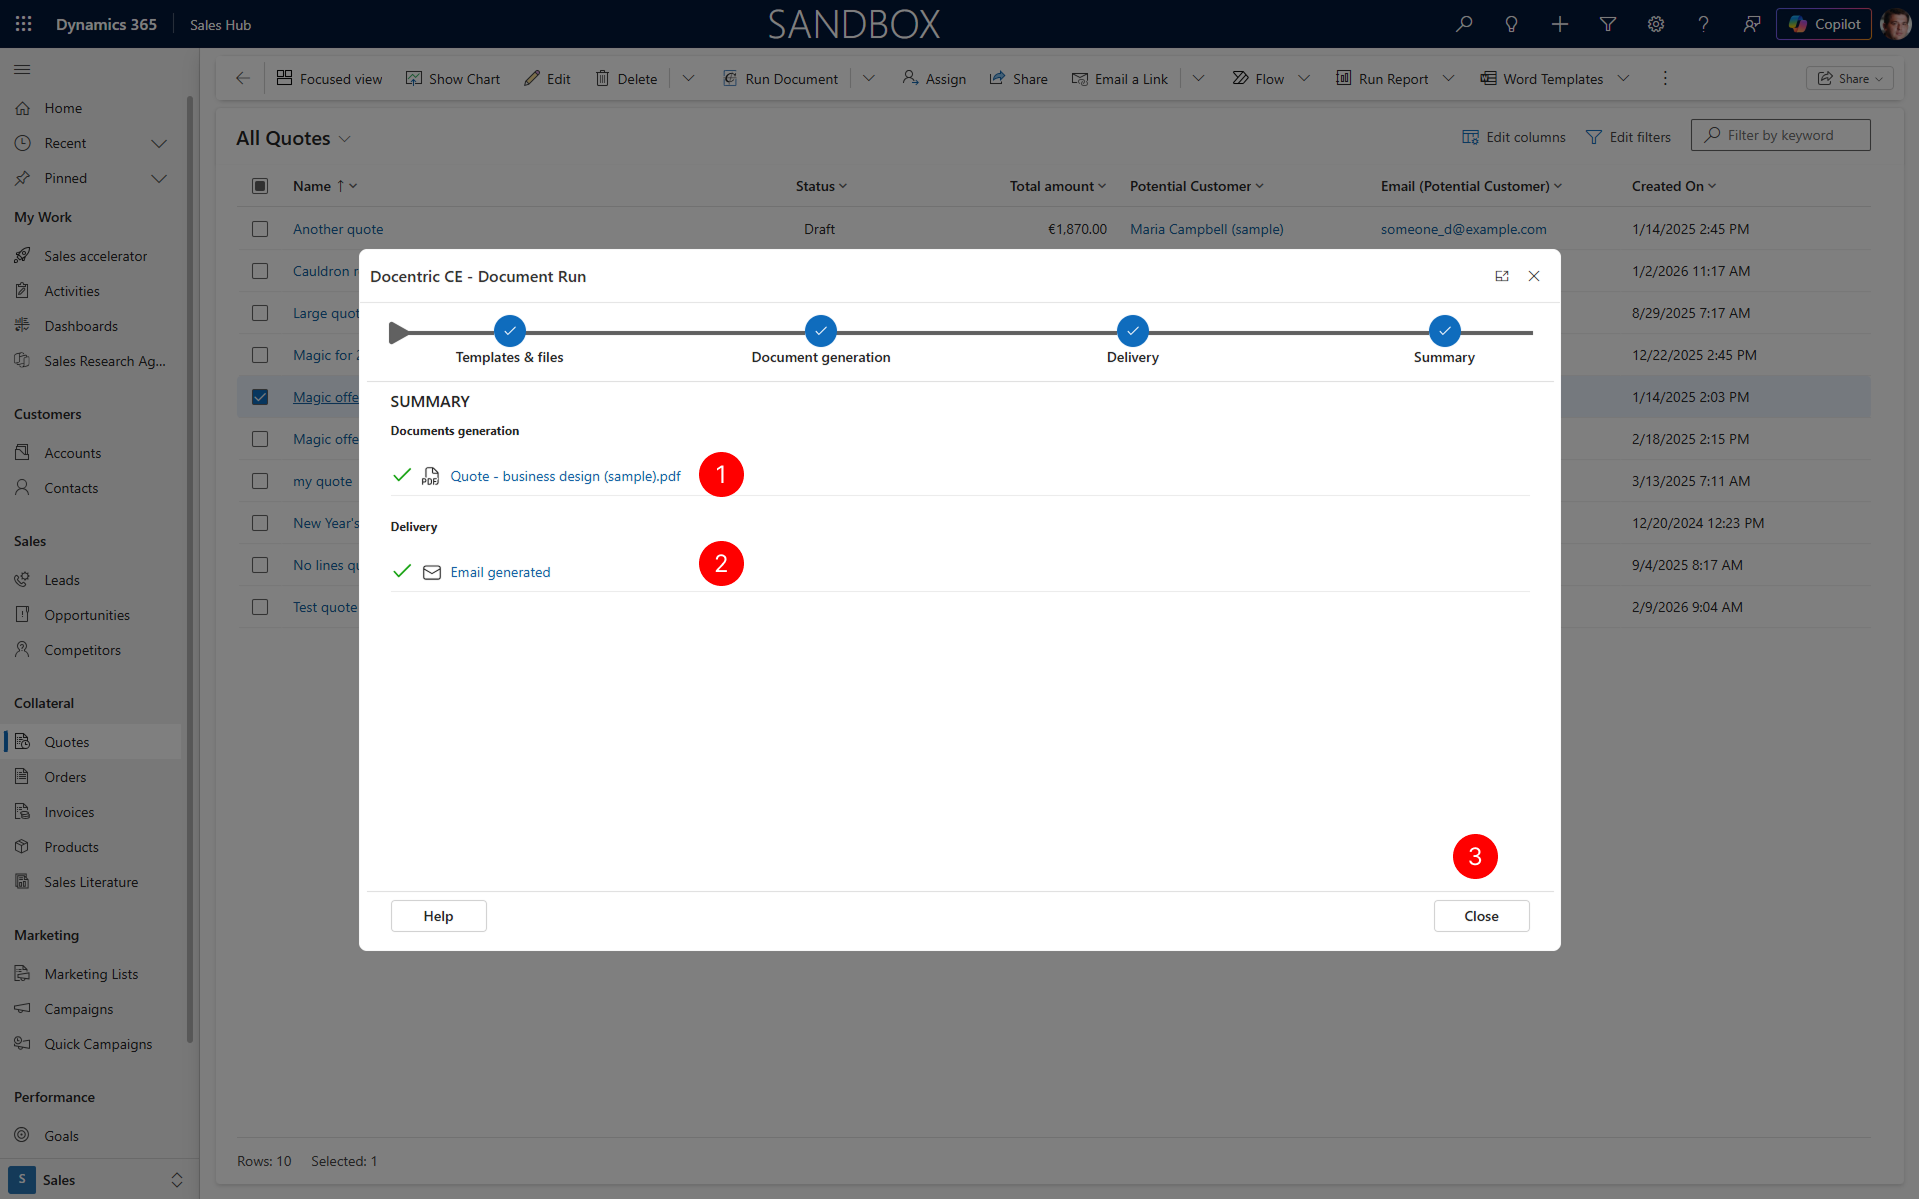
Task: Collapse the site map hamburger menu
Action: coord(22,69)
